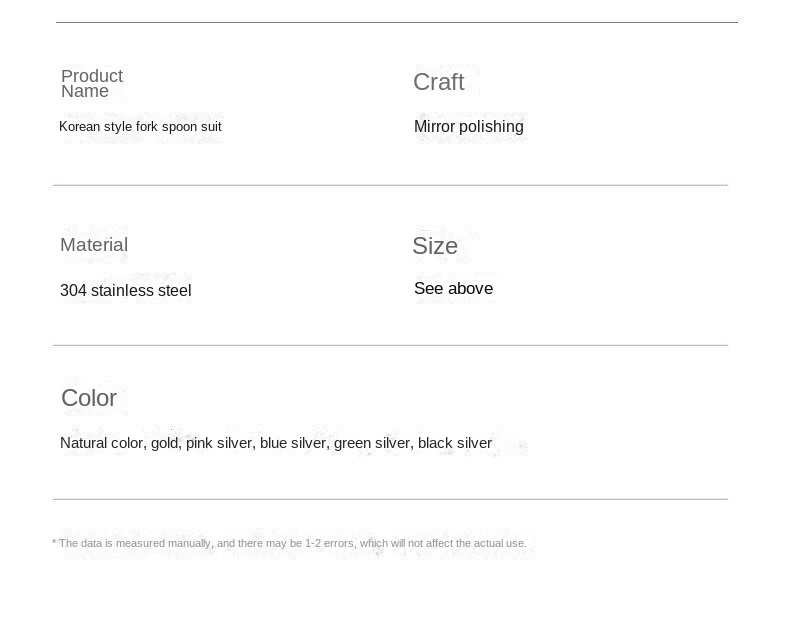Click "blue silver" in the color list
Image resolution: width=790 pixels, height=629 pixels.
tap(293, 443)
